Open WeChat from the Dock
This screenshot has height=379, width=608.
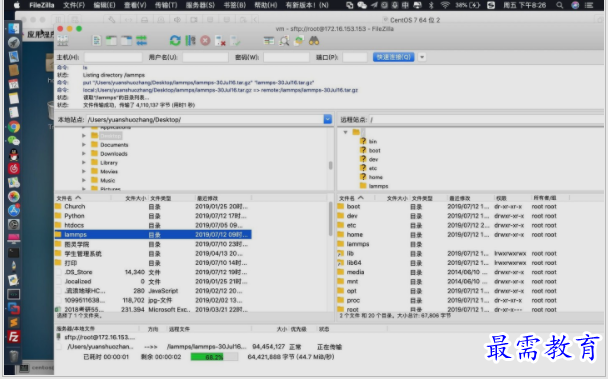pyautogui.click(x=14, y=141)
